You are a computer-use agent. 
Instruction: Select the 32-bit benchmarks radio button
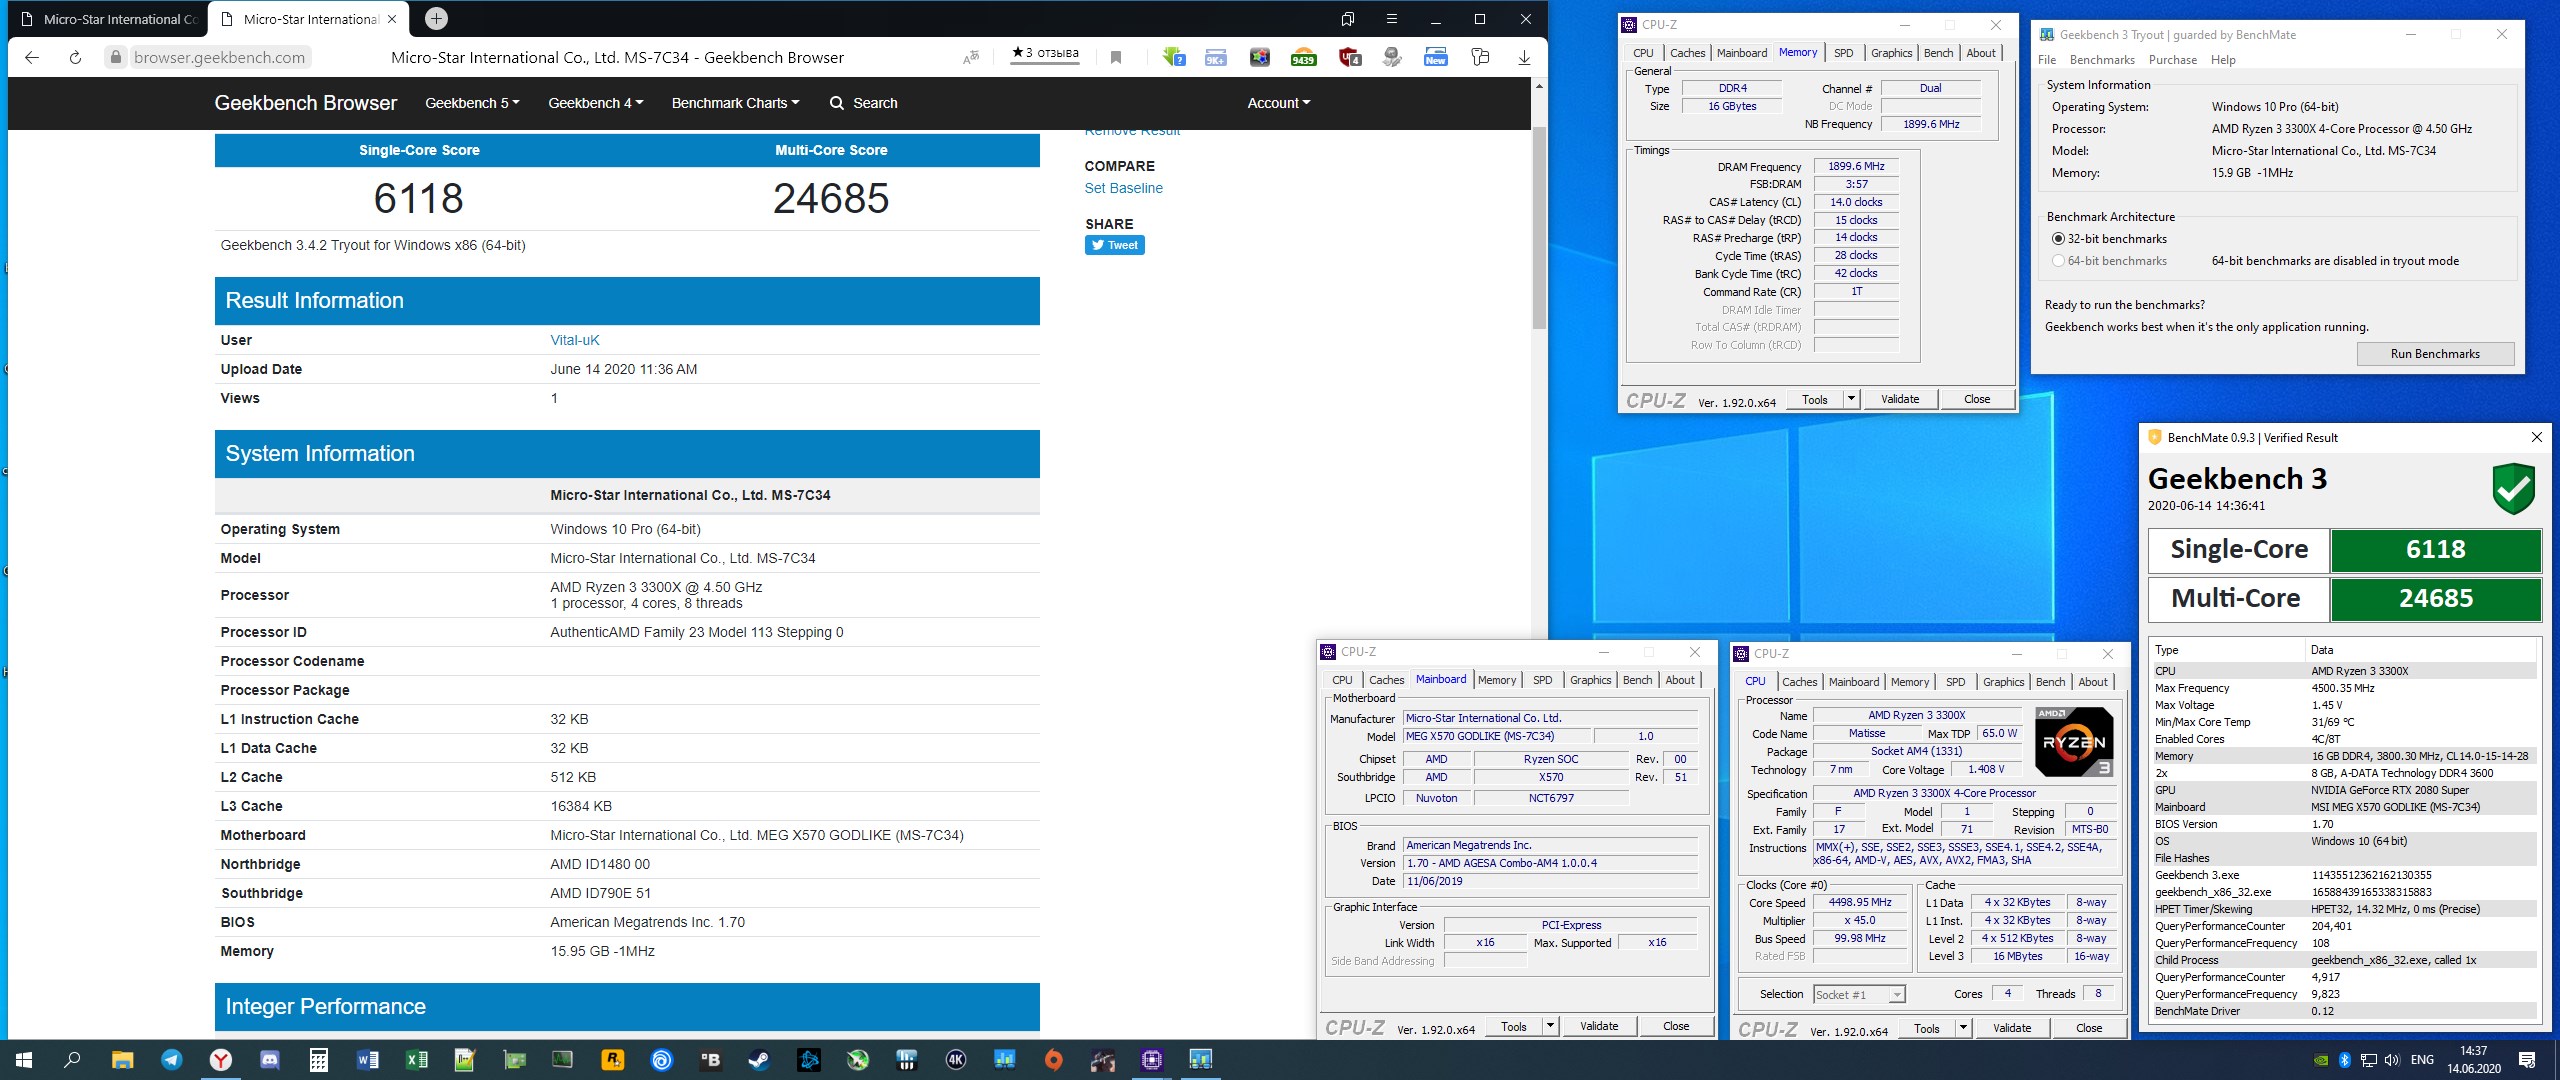(x=2058, y=239)
